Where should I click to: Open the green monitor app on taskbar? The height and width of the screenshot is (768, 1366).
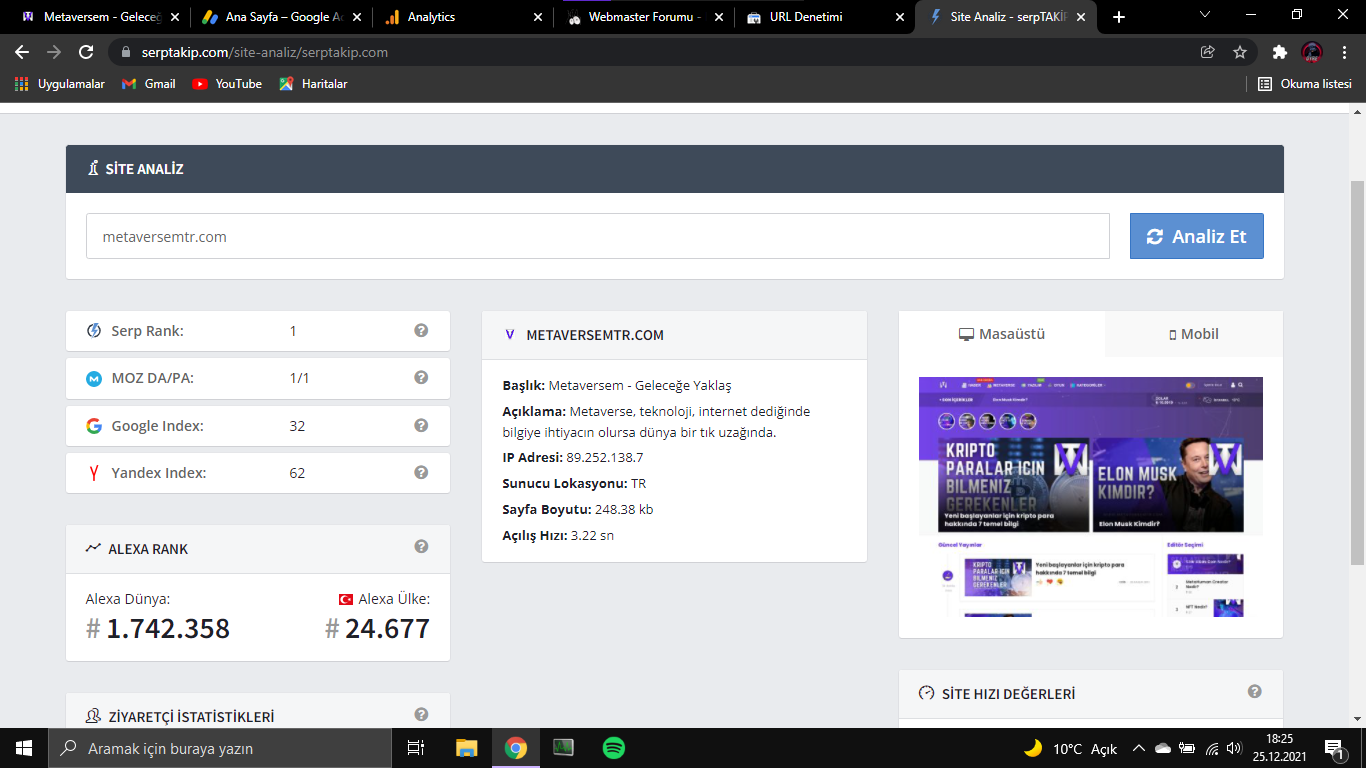click(x=564, y=748)
